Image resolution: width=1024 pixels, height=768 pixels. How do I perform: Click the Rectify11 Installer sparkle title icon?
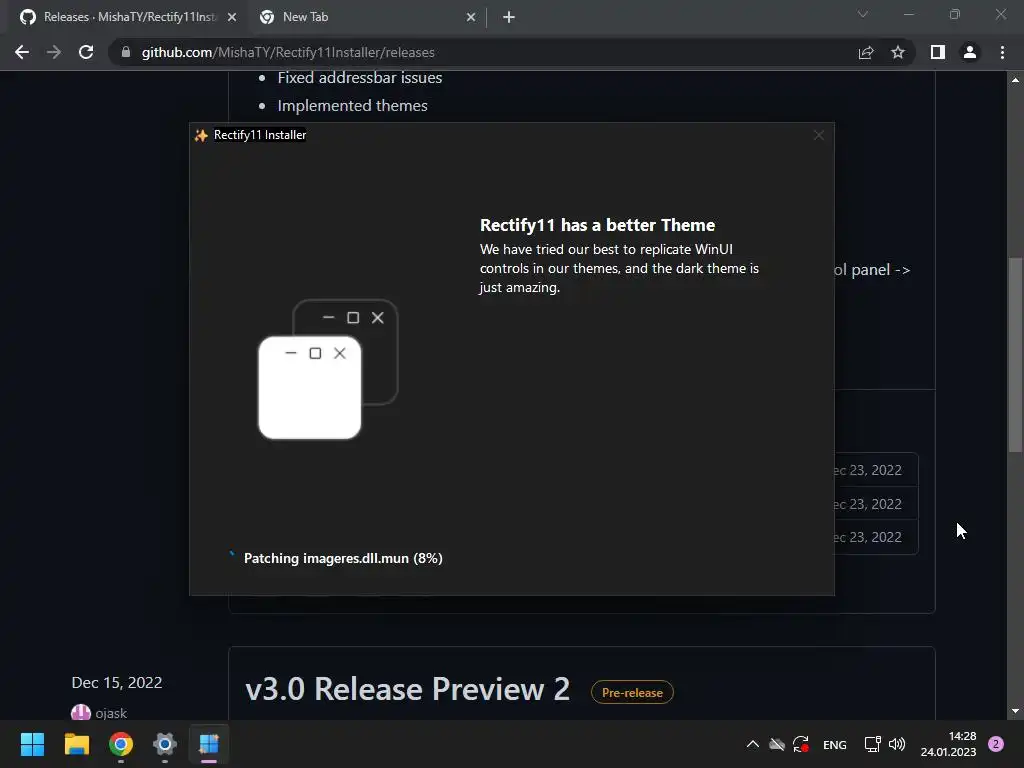tap(201, 135)
